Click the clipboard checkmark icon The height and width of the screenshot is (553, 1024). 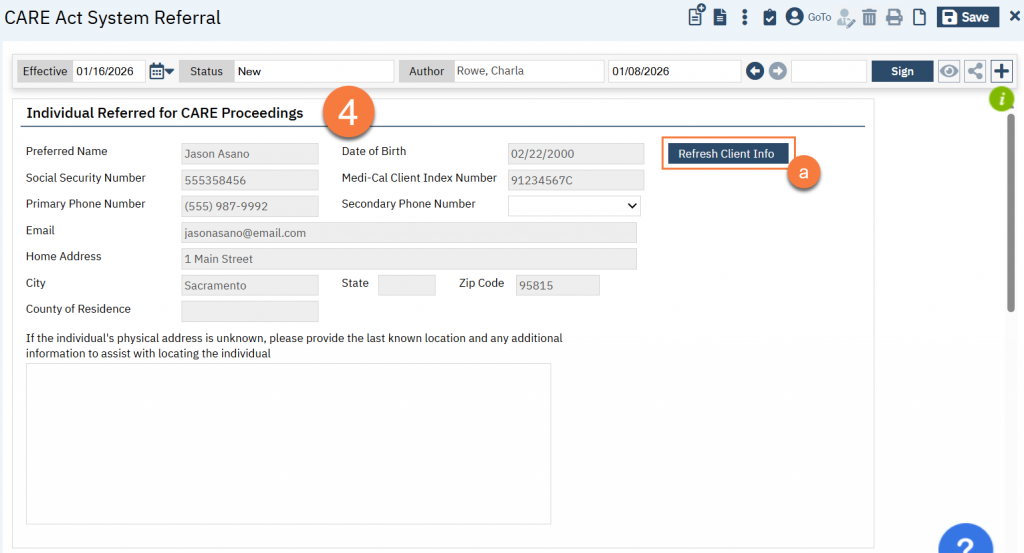[x=769, y=17]
